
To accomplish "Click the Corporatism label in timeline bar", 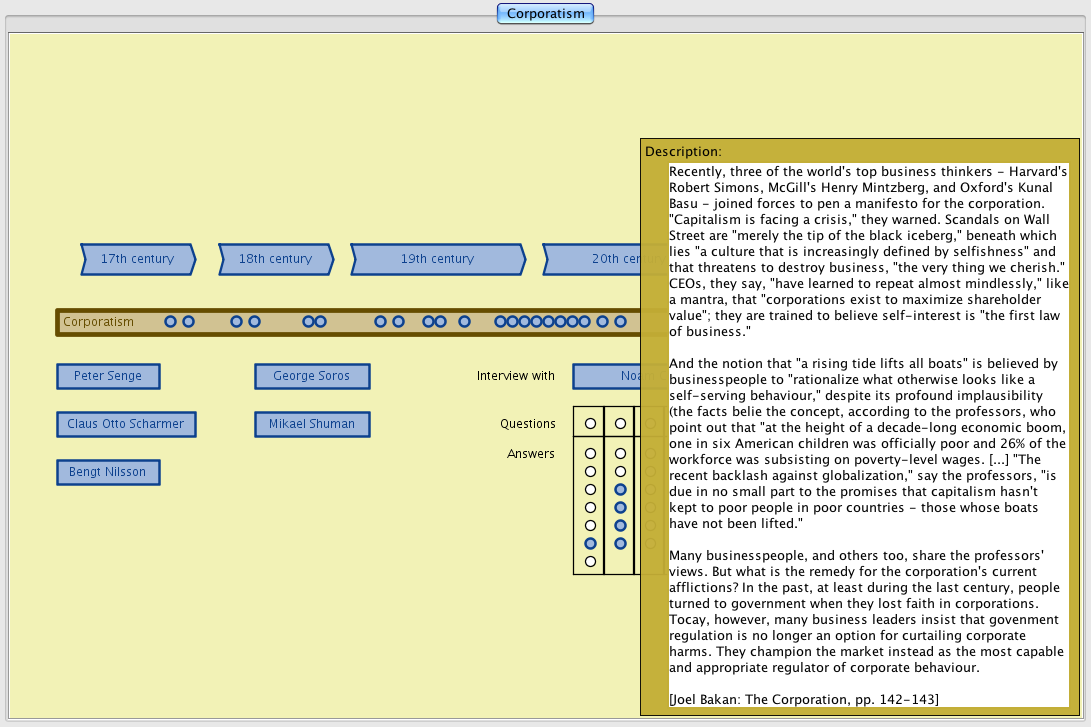I will (x=98, y=322).
